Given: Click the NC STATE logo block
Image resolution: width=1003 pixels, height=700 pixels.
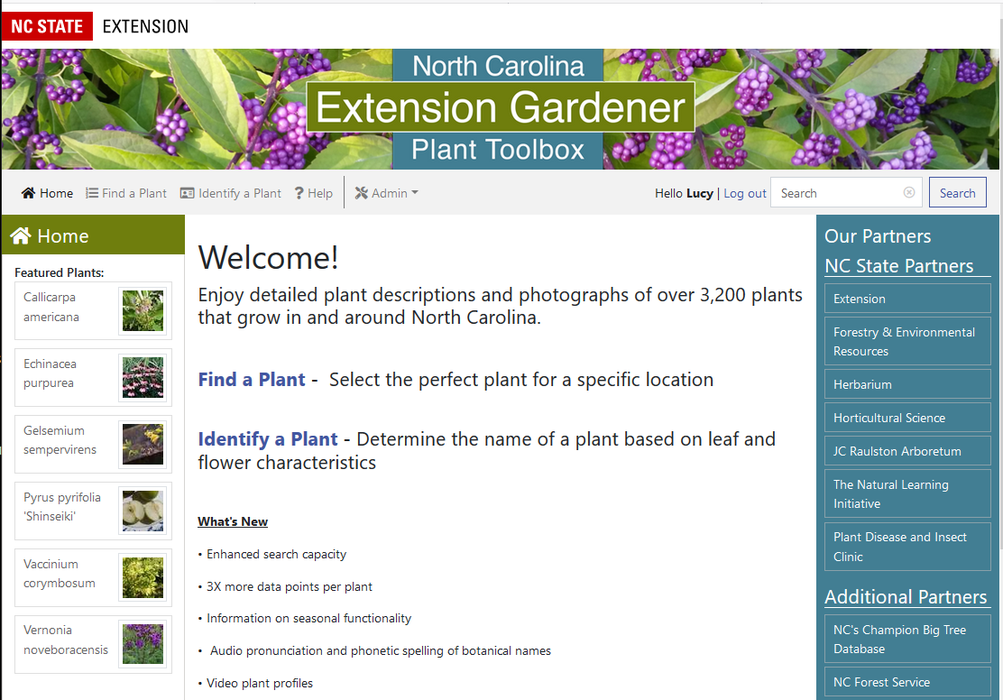Looking at the screenshot, I should coord(46,26).
